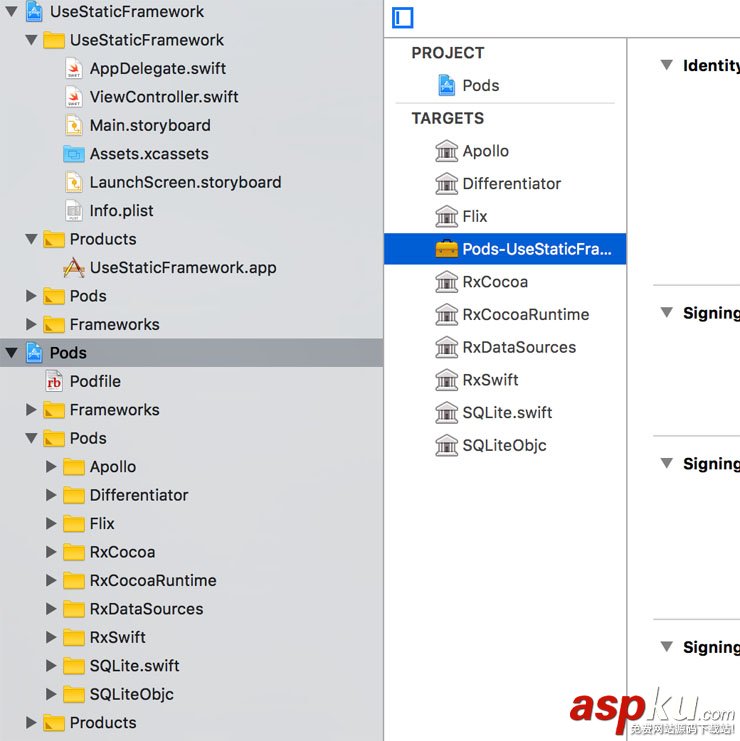Click LaunchScreen.storyboard file icon
740x741 pixels.
coord(74,182)
